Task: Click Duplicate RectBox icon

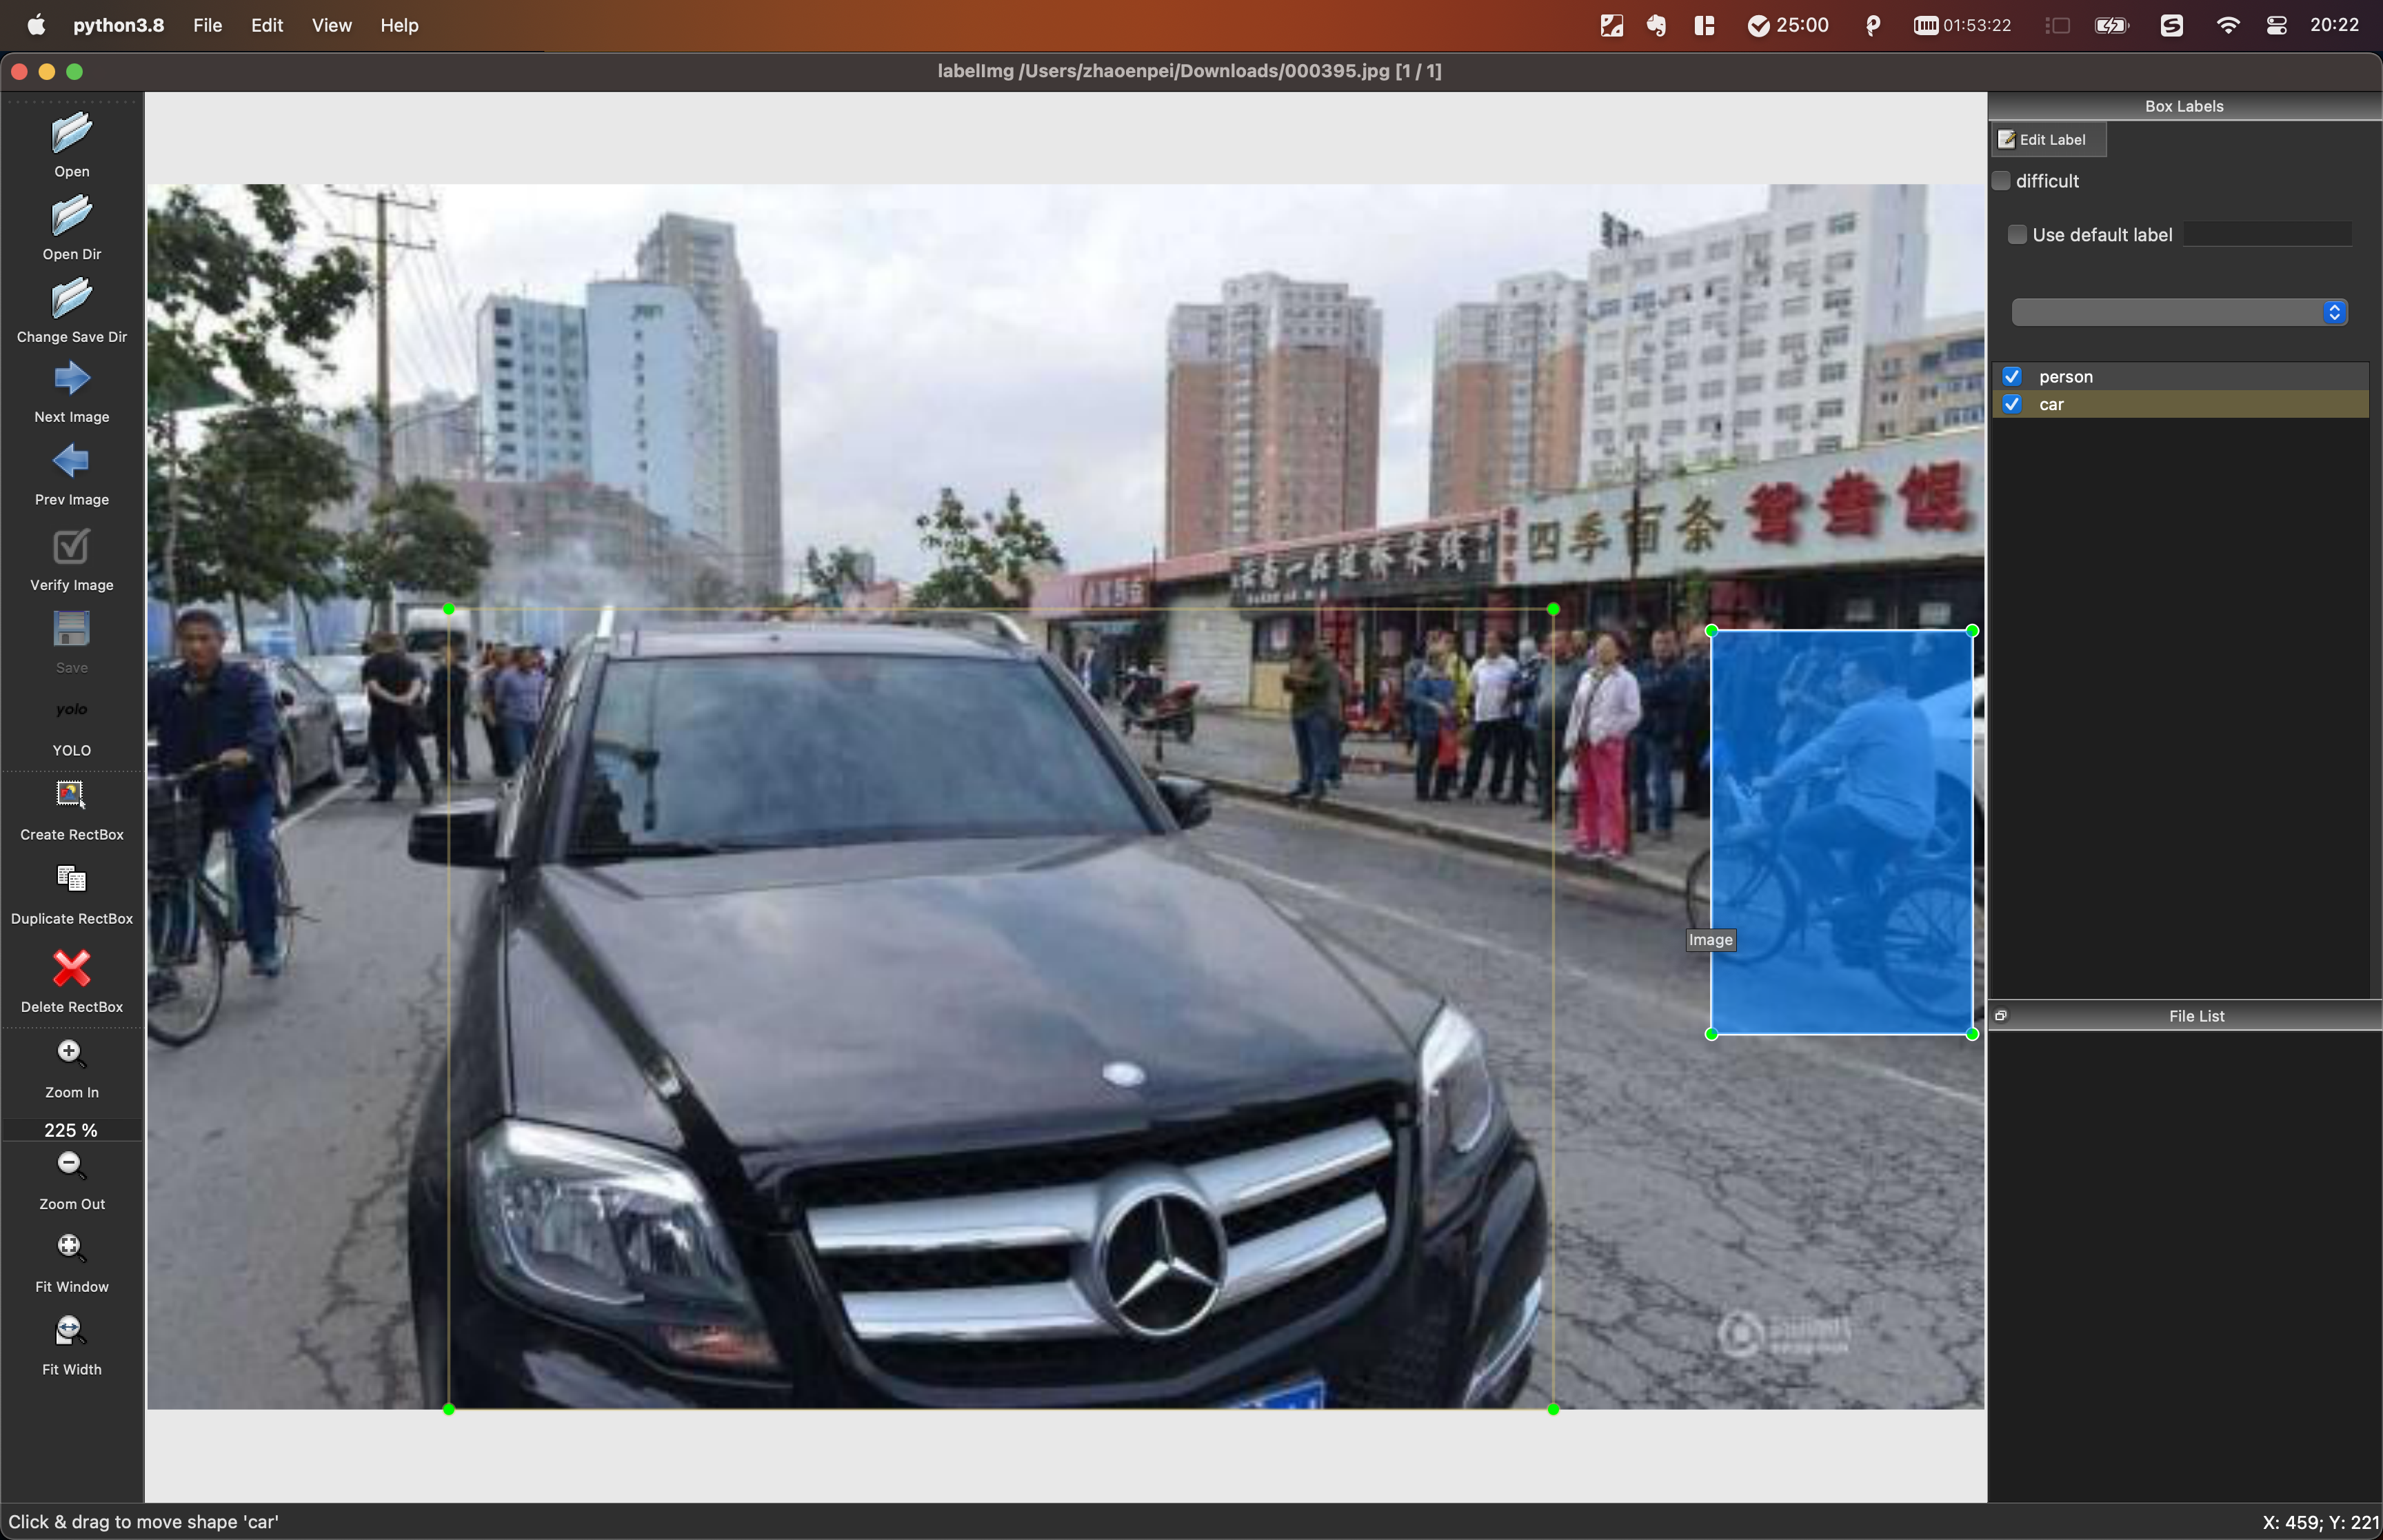Action: (71, 879)
